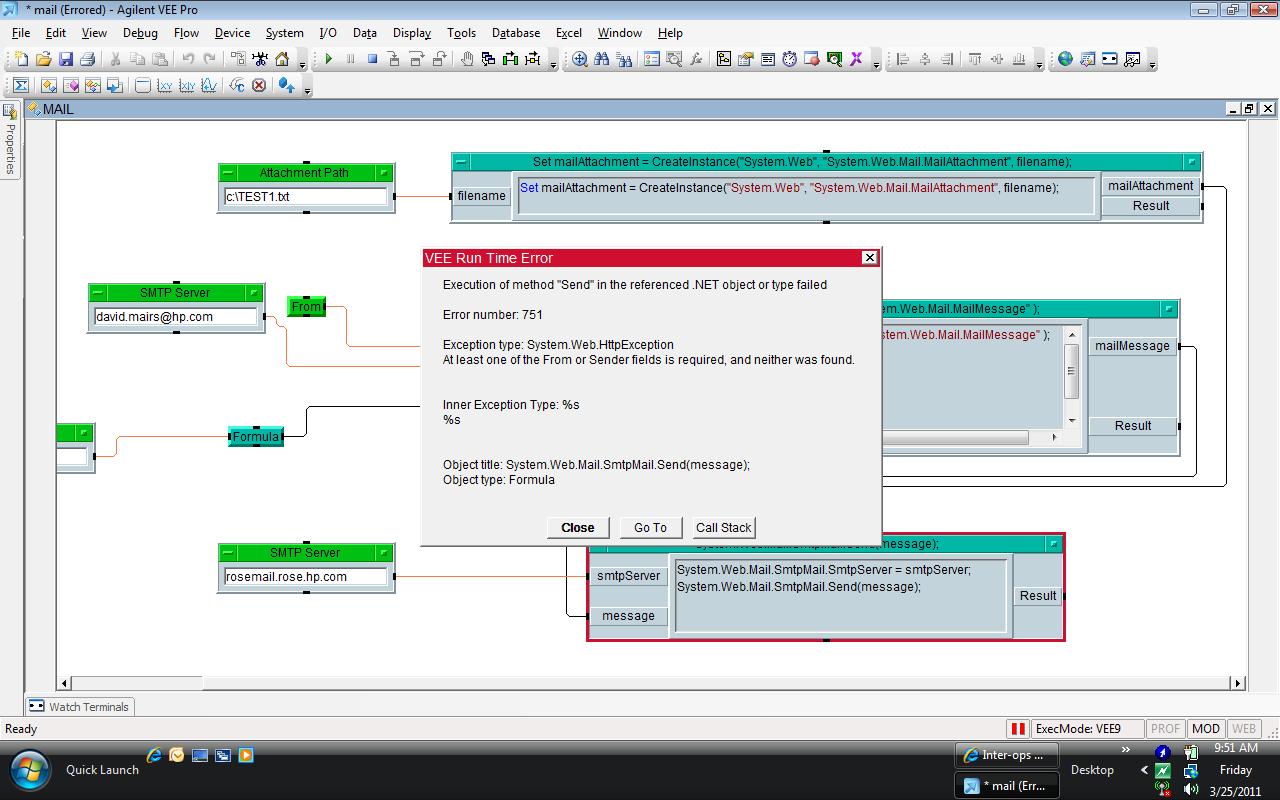
Task: Click the home icon in the toolbar
Action: point(282,60)
